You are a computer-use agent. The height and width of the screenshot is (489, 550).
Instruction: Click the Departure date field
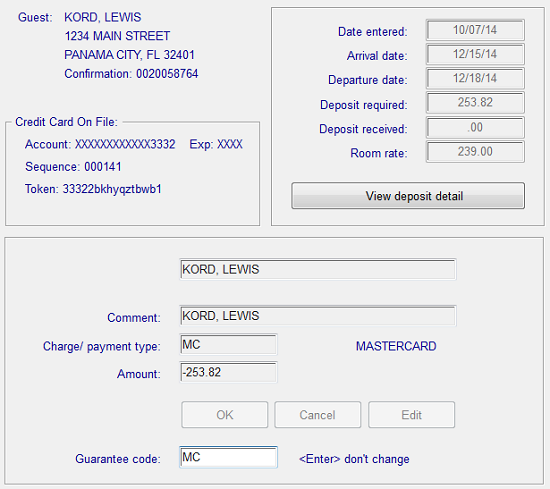click(x=475, y=78)
